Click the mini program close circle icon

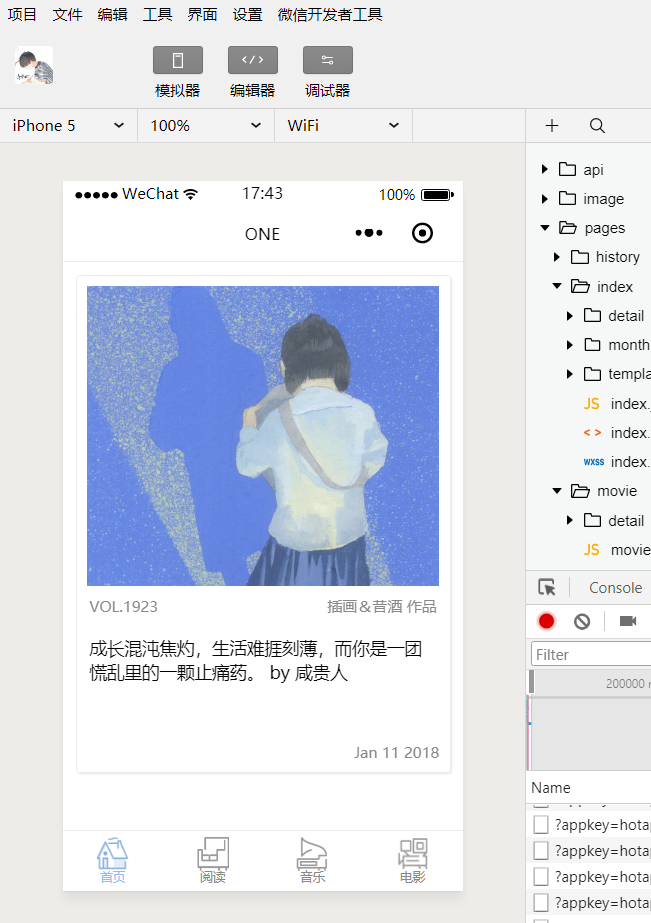pyautogui.click(x=422, y=233)
